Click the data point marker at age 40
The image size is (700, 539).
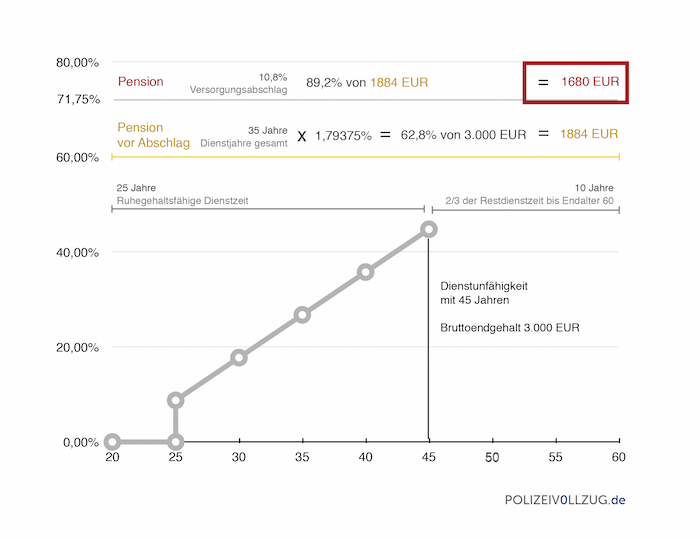tap(366, 272)
